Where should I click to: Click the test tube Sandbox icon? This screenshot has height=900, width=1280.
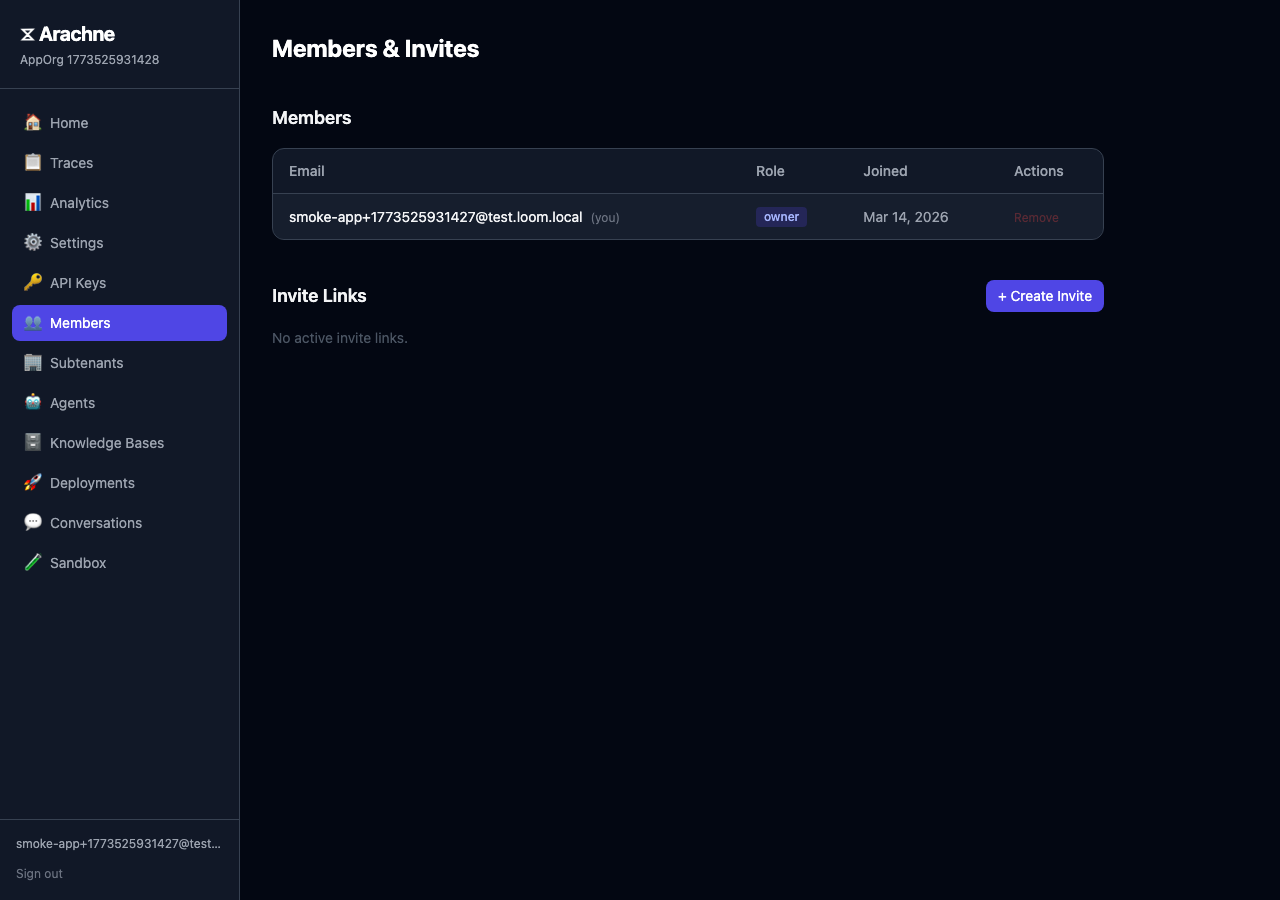(33, 563)
